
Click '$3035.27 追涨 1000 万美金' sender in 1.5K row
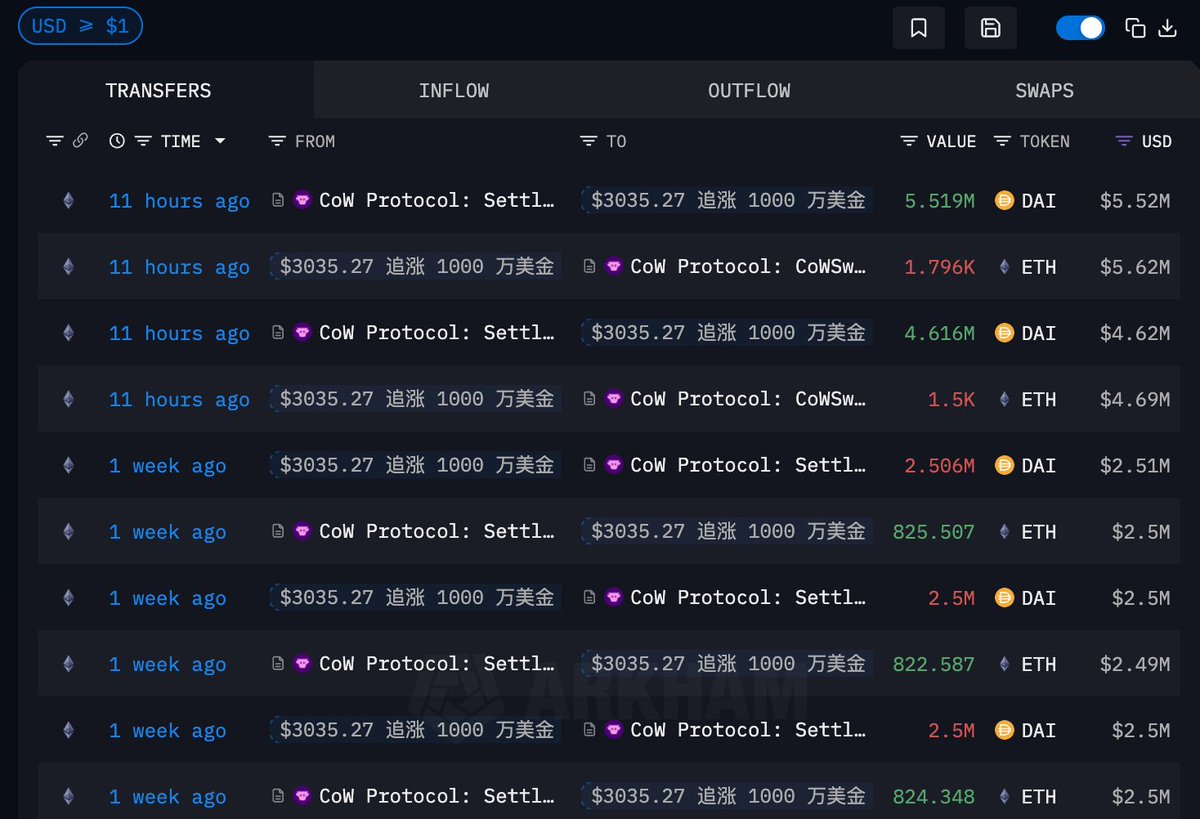[x=416, y=399]
